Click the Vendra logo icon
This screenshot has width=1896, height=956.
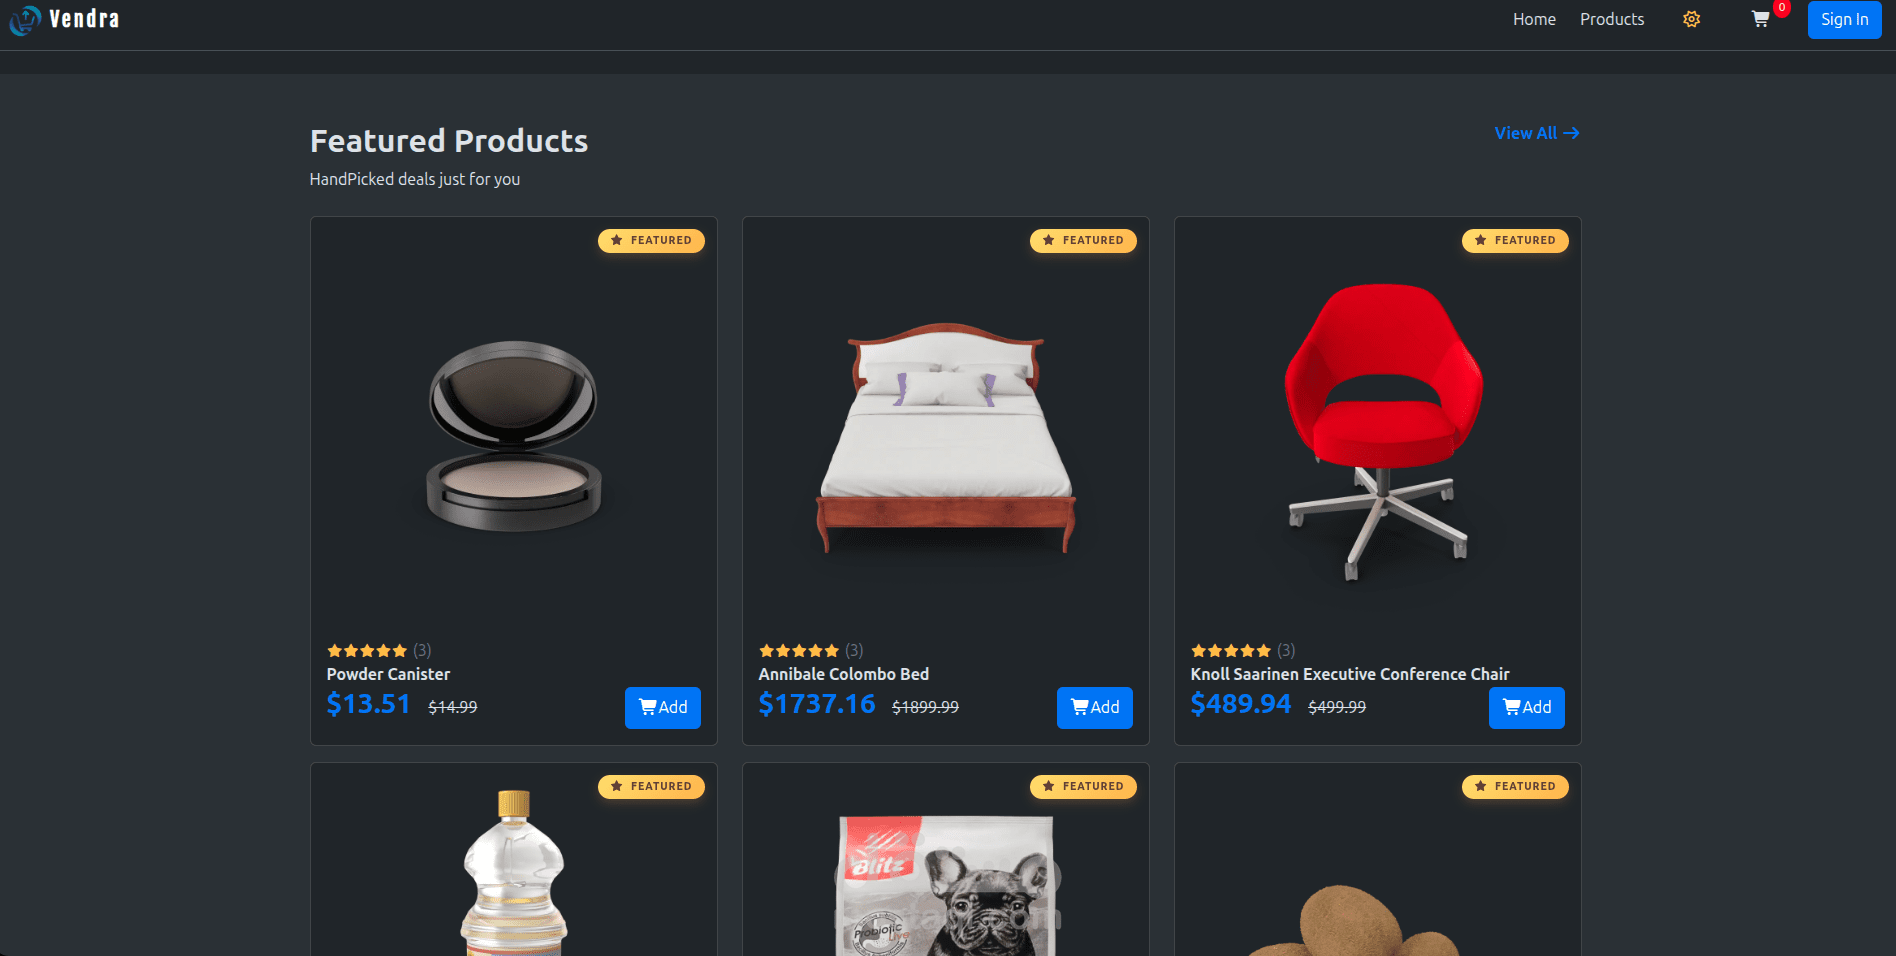click(x=24, y=20)
